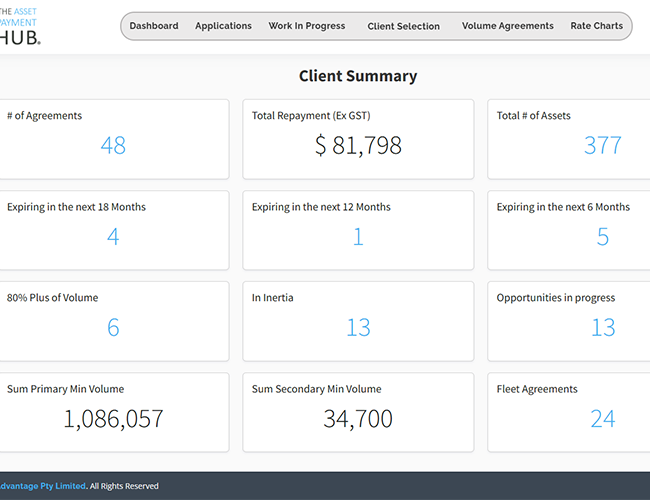Click the 34,700 secondary min volume value
Image resolution: width=650 pixels, height=500 pixels.
(358, 419)
